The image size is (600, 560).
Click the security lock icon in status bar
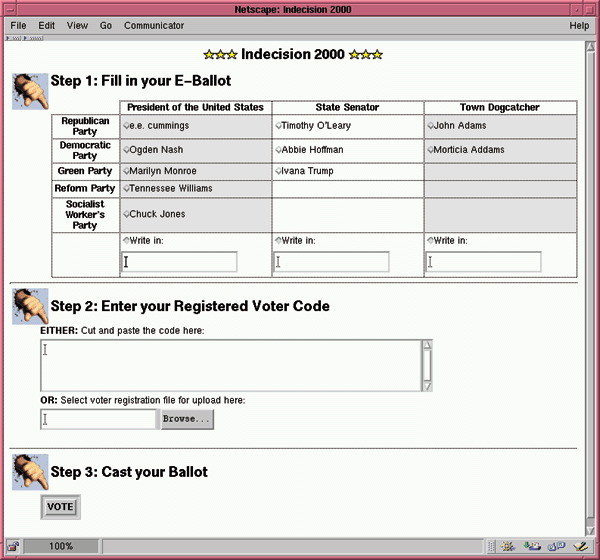12,547
